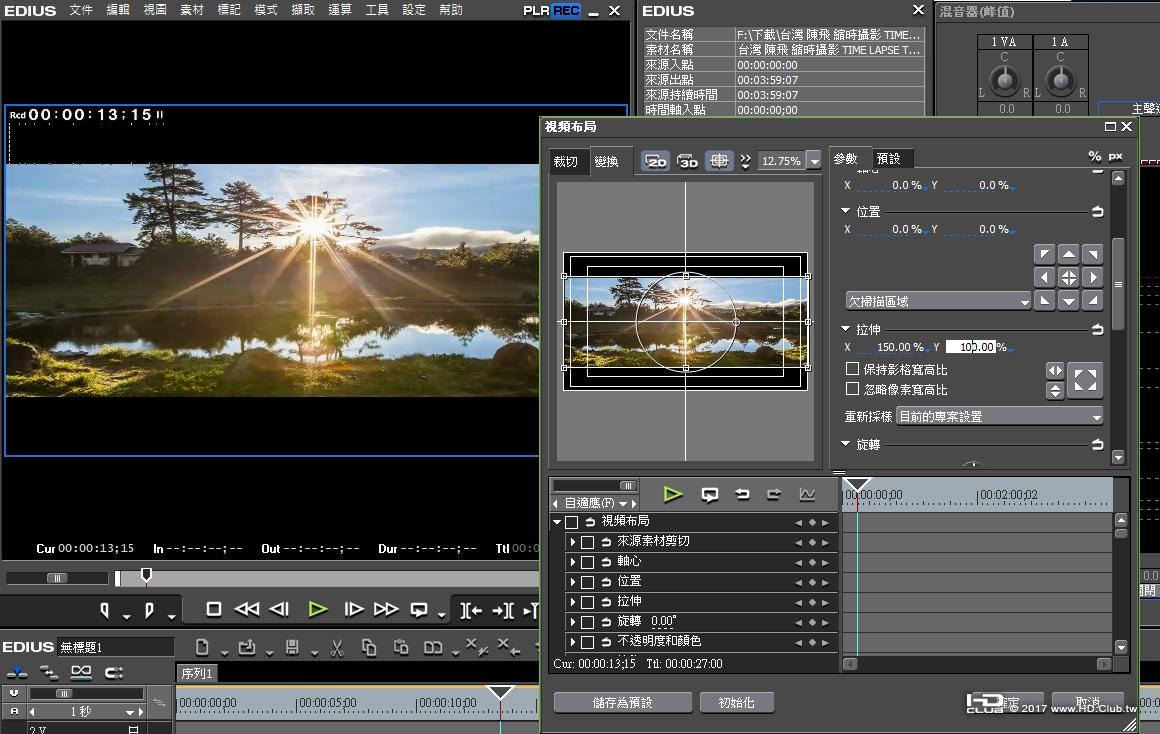
Task: Select 2D layout mode icon
Action: click(655, 161)
